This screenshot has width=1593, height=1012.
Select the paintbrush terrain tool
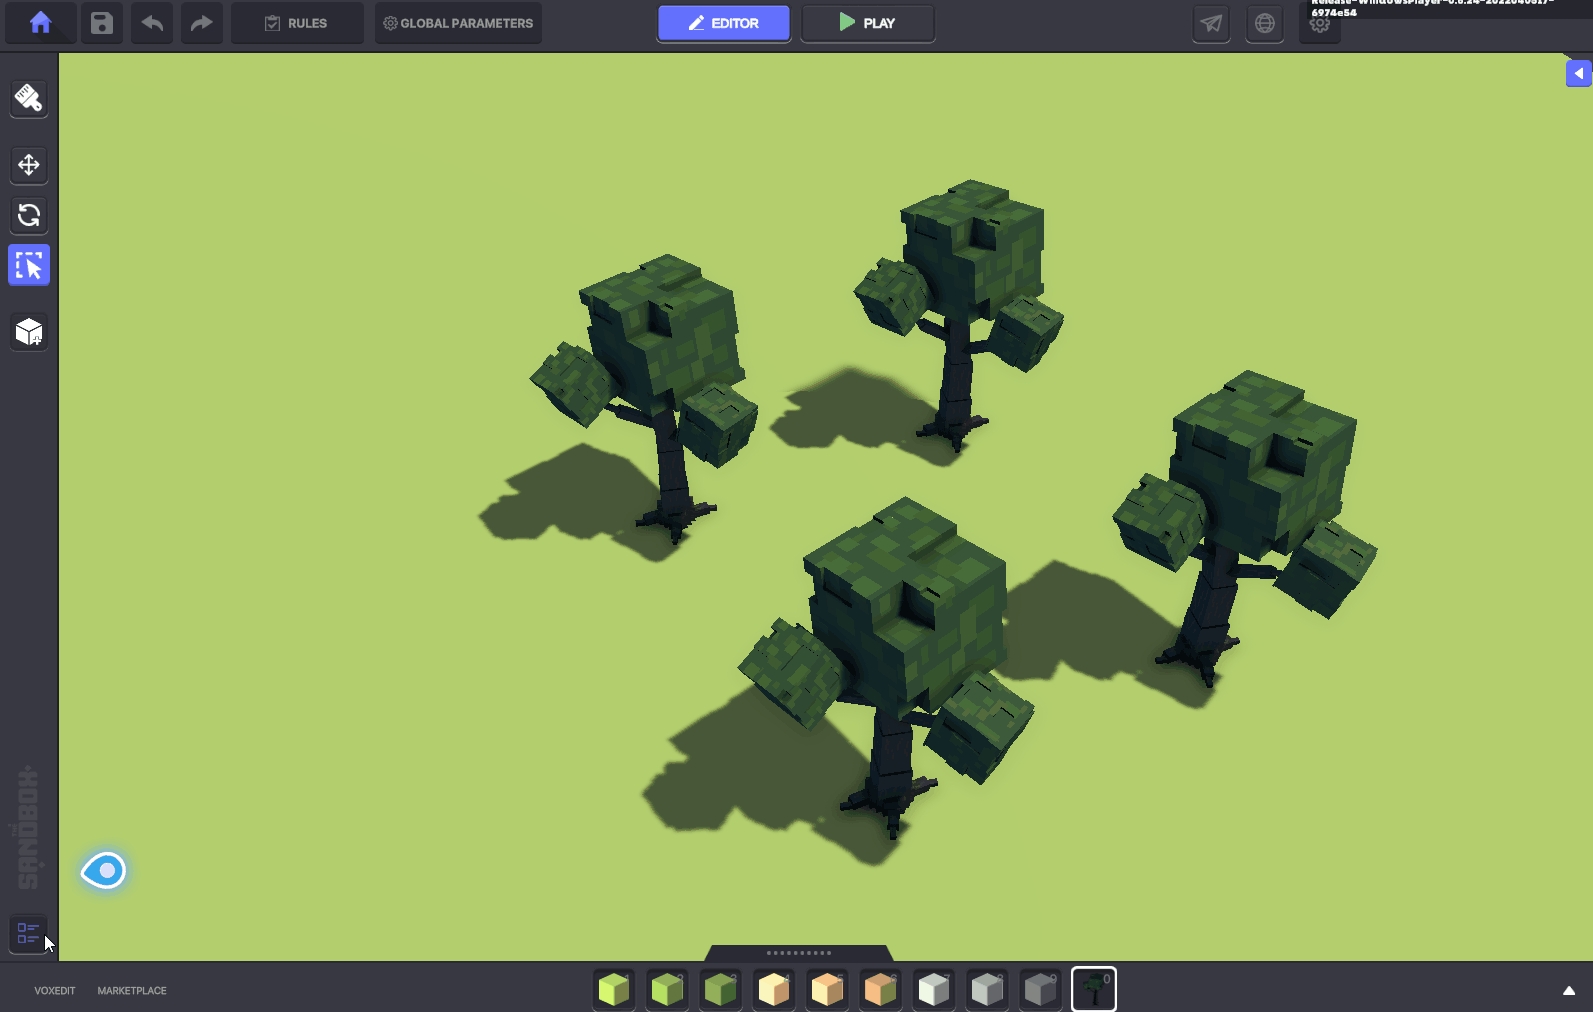click(29, 98)
